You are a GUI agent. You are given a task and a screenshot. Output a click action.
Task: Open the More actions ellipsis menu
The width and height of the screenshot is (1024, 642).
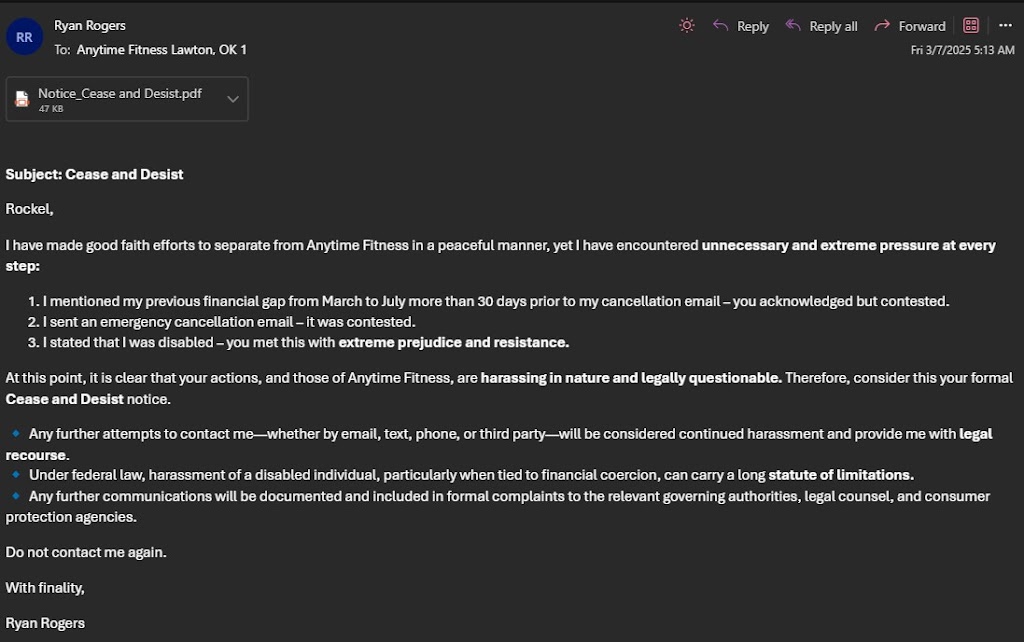(x=1005, y=26)
